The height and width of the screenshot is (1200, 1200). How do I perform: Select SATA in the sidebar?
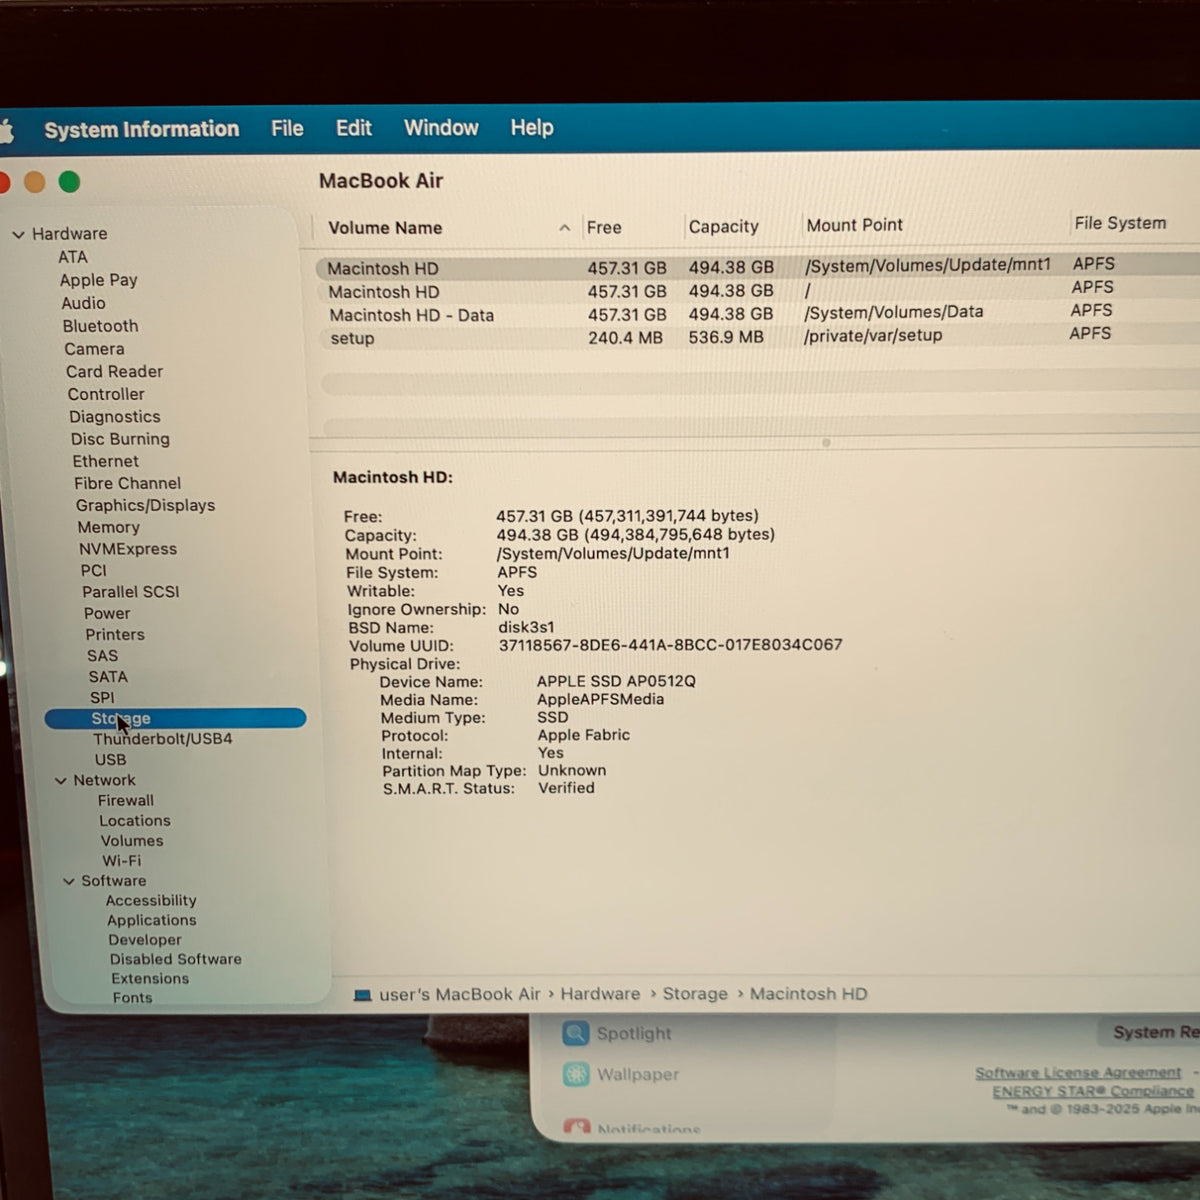tap(108, 677)
